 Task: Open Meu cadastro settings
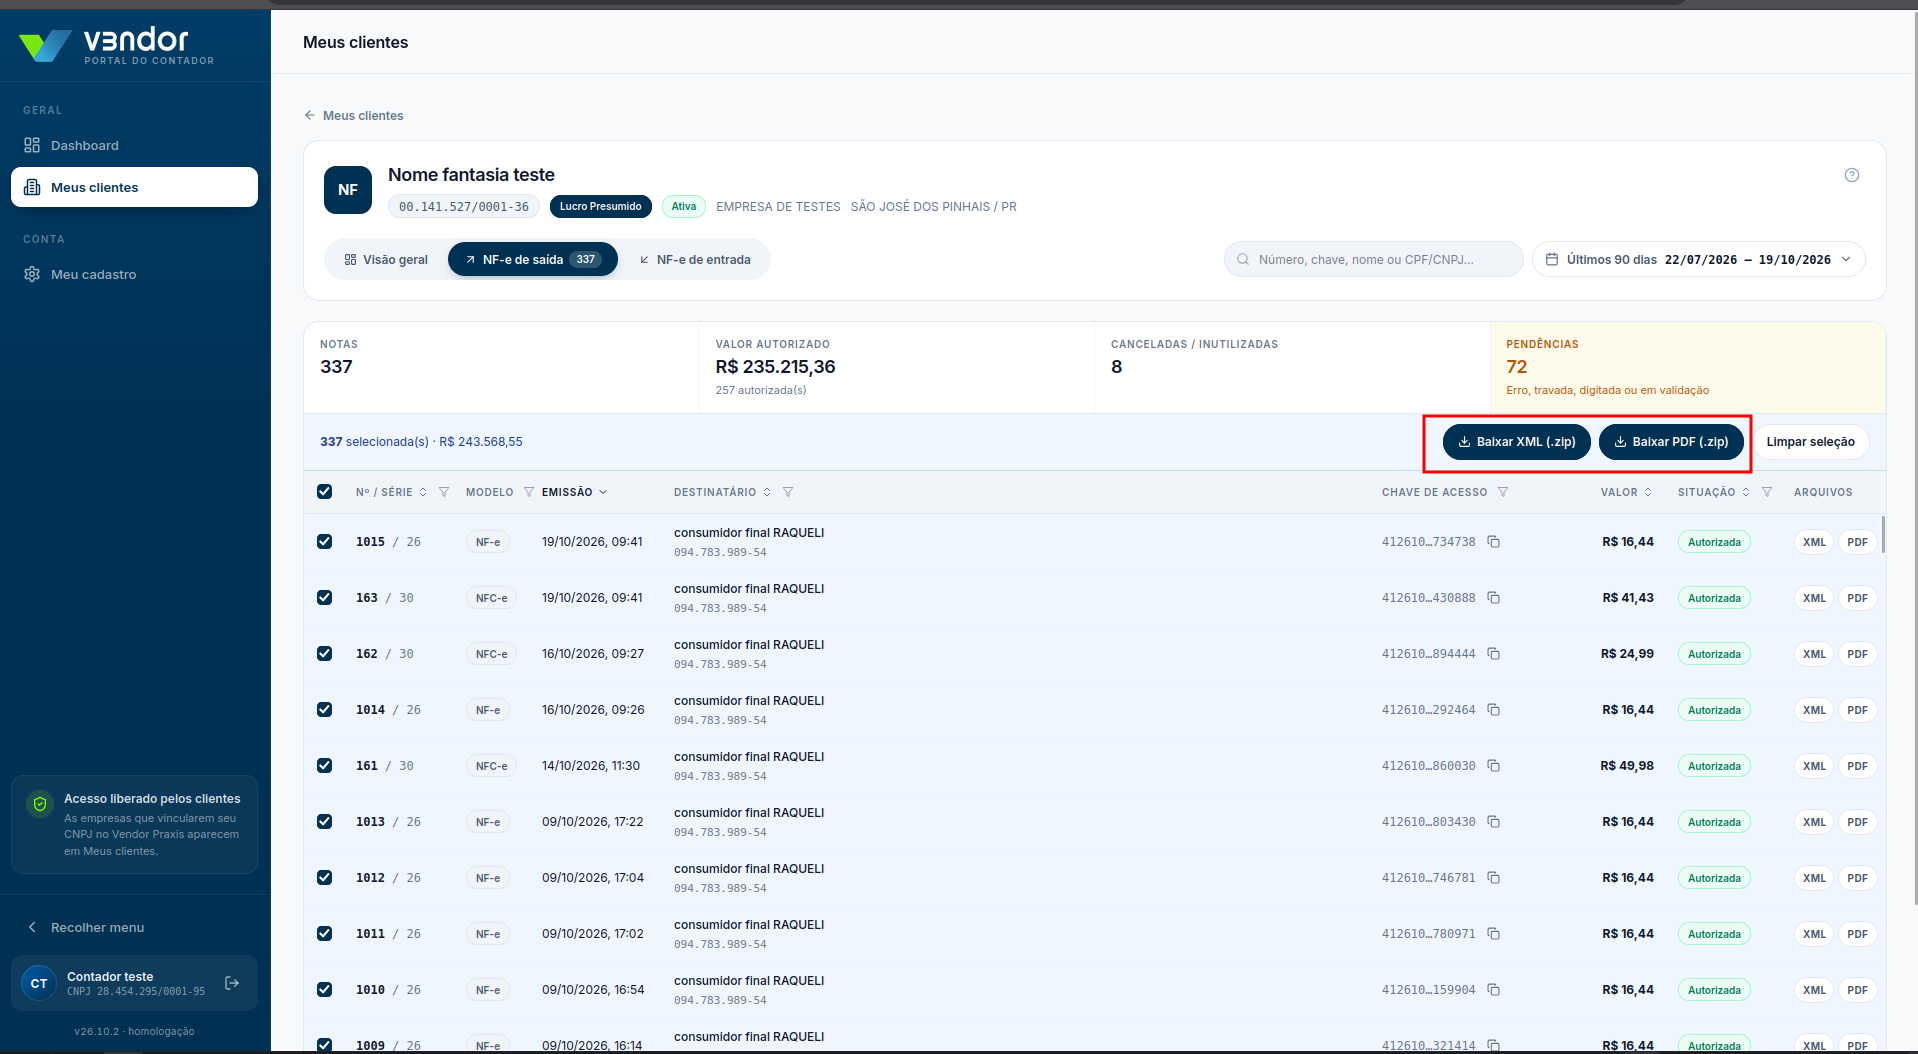point(134,274)
